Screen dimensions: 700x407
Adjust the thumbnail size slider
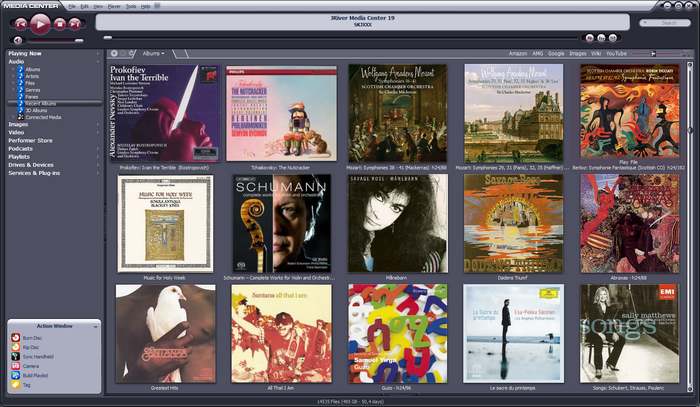coord(653,54)
